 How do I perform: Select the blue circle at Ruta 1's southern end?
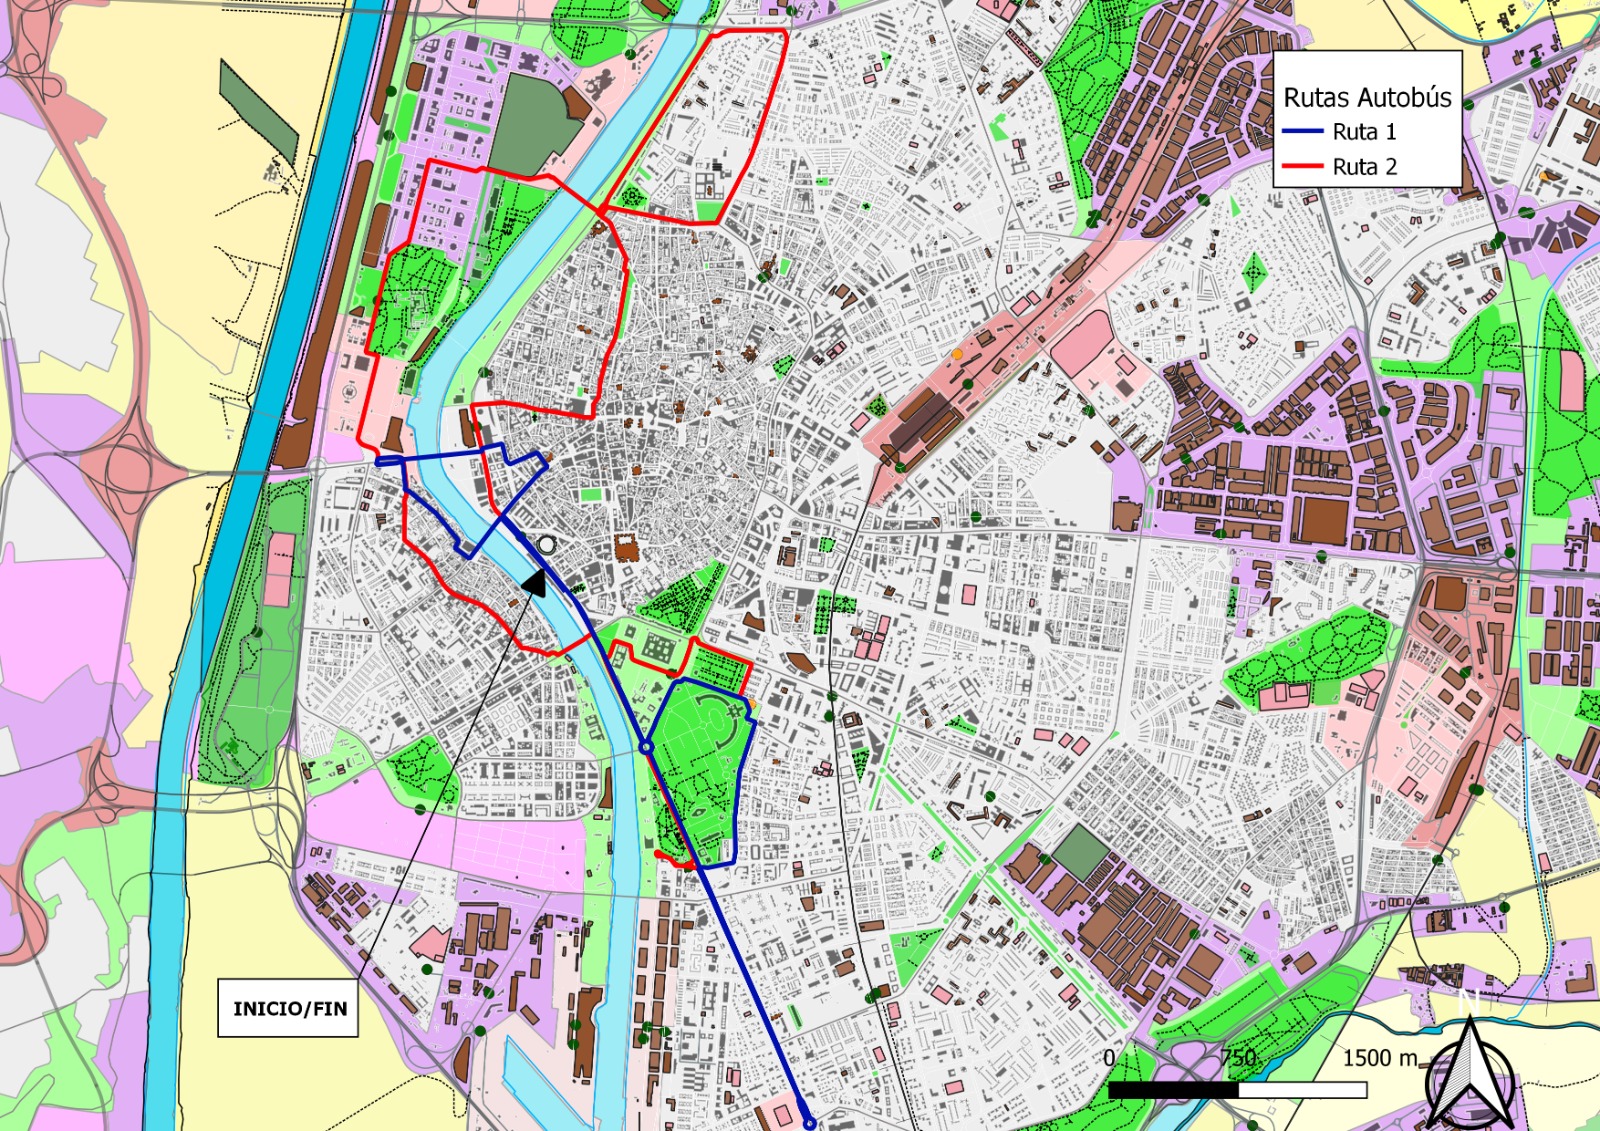(809, 1124)
